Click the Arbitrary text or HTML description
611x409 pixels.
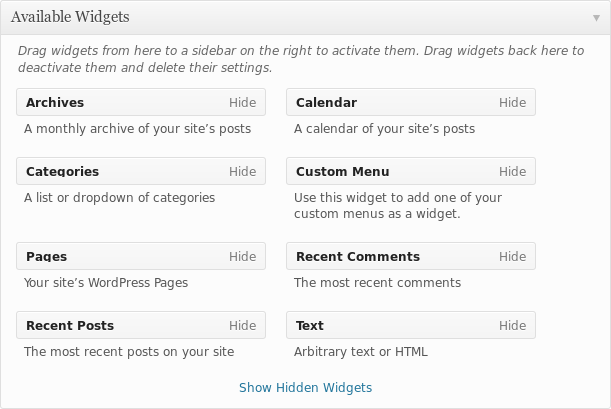coord(361,351)
